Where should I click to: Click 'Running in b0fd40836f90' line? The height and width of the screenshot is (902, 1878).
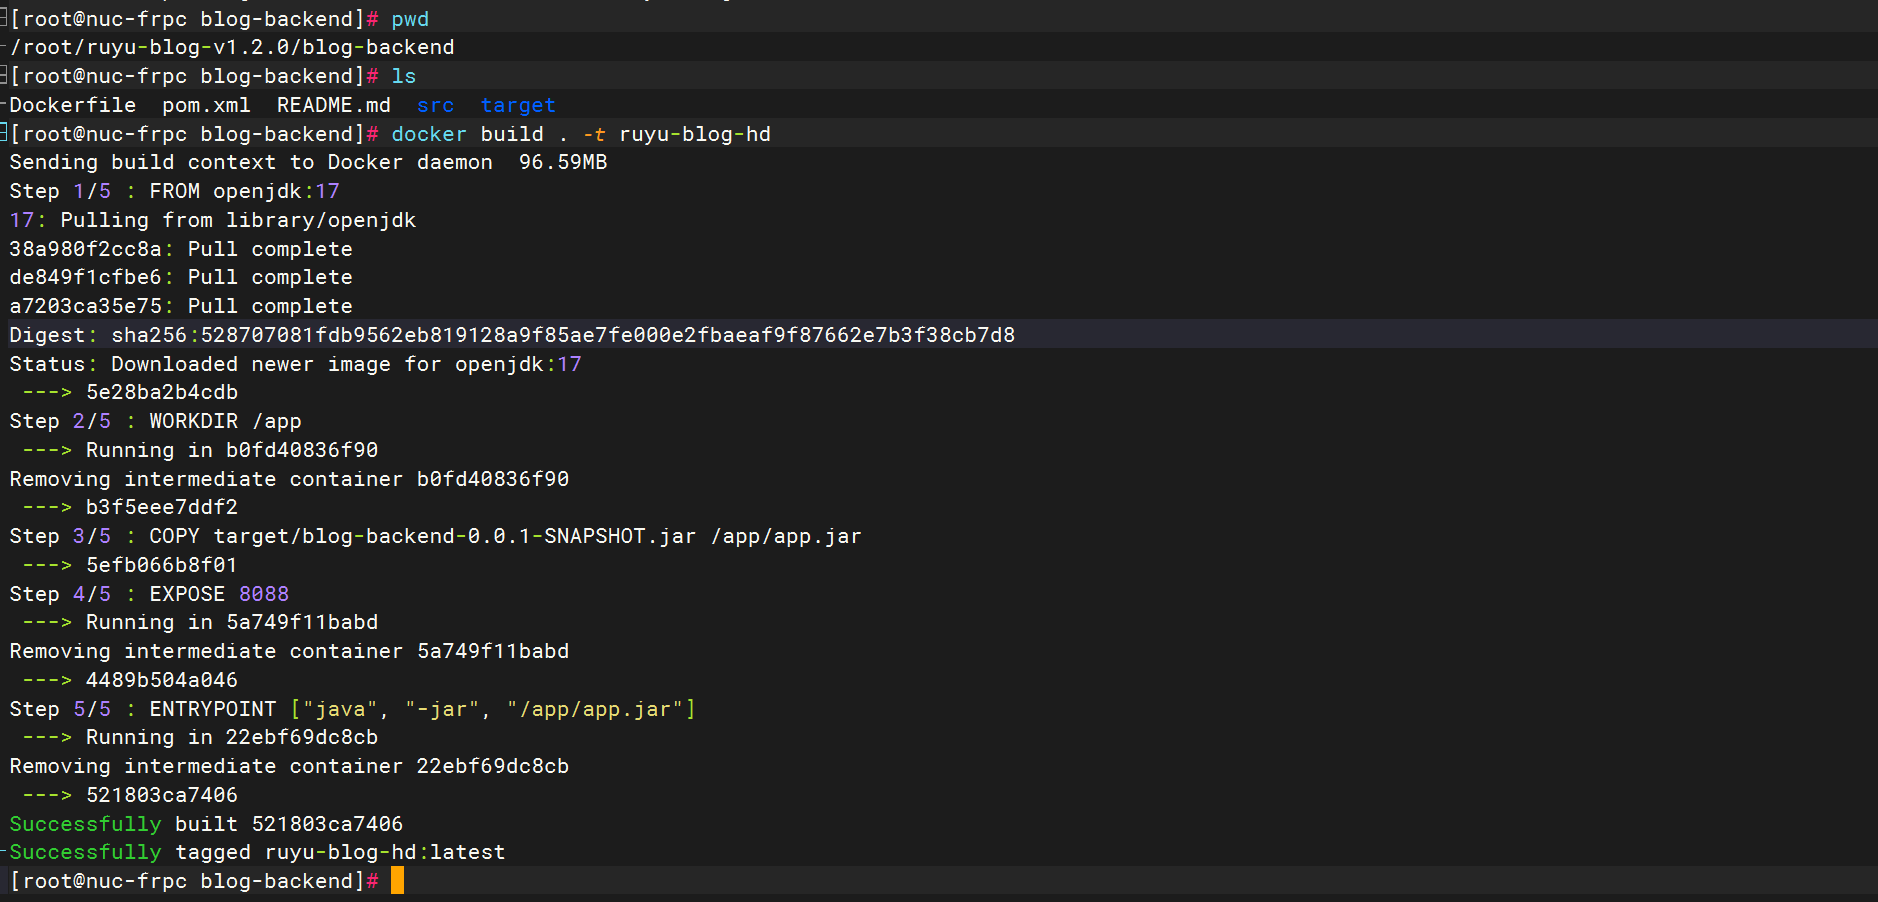(232, 450)
